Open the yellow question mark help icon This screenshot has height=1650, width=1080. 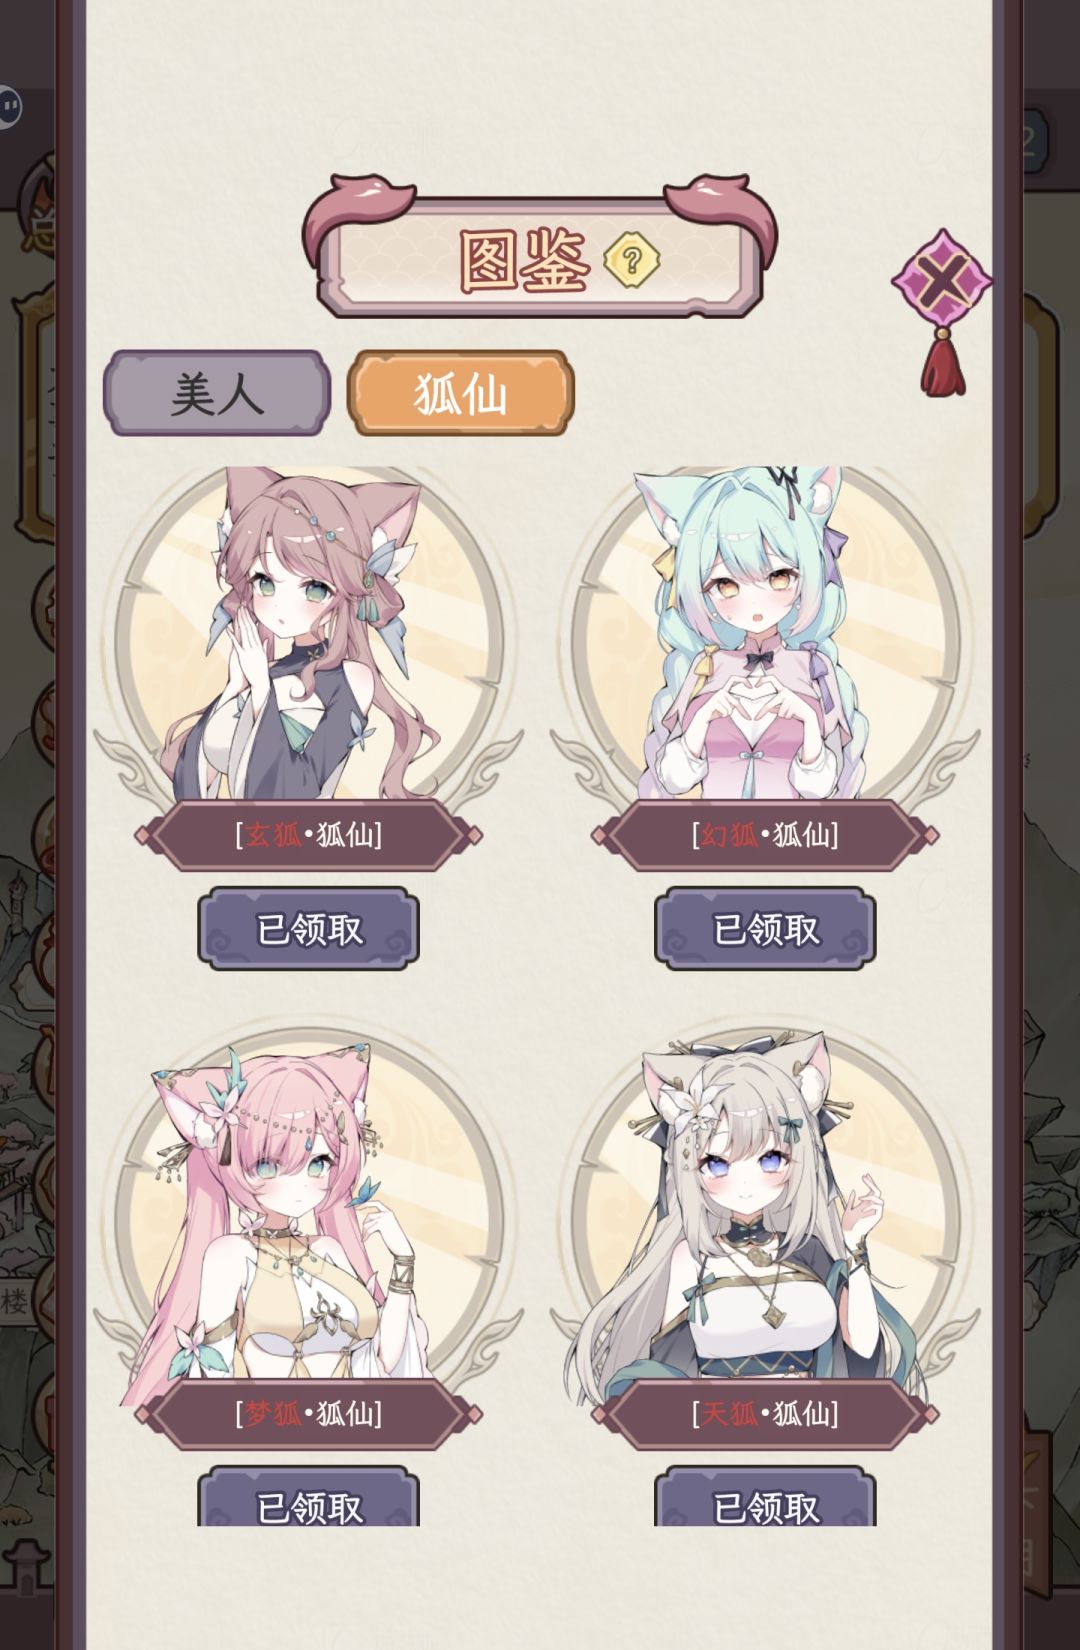coord(631,260)
